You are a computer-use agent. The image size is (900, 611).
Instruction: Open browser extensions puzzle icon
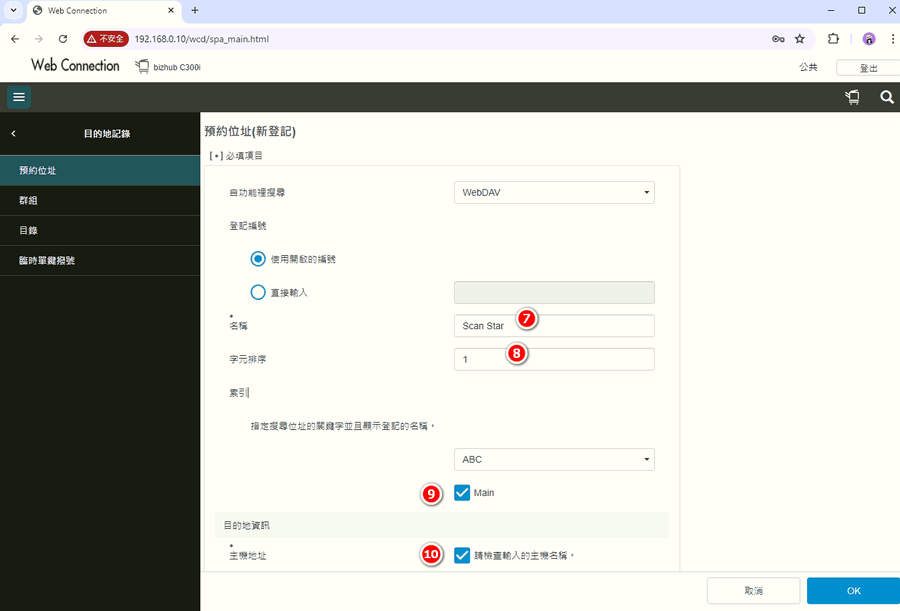point(833,39)
